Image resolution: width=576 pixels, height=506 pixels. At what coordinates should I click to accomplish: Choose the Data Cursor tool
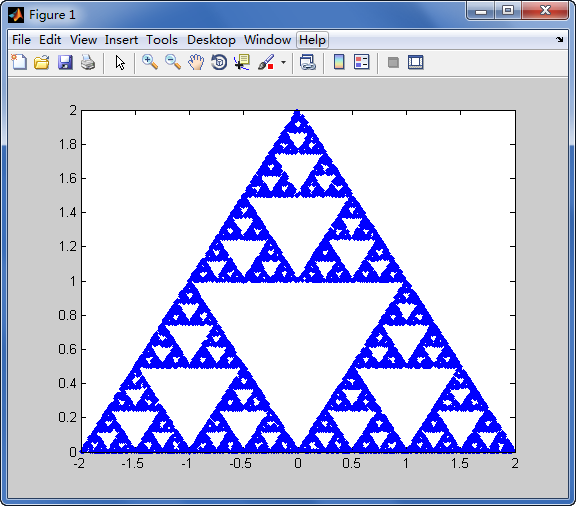(x=242, y=62)
